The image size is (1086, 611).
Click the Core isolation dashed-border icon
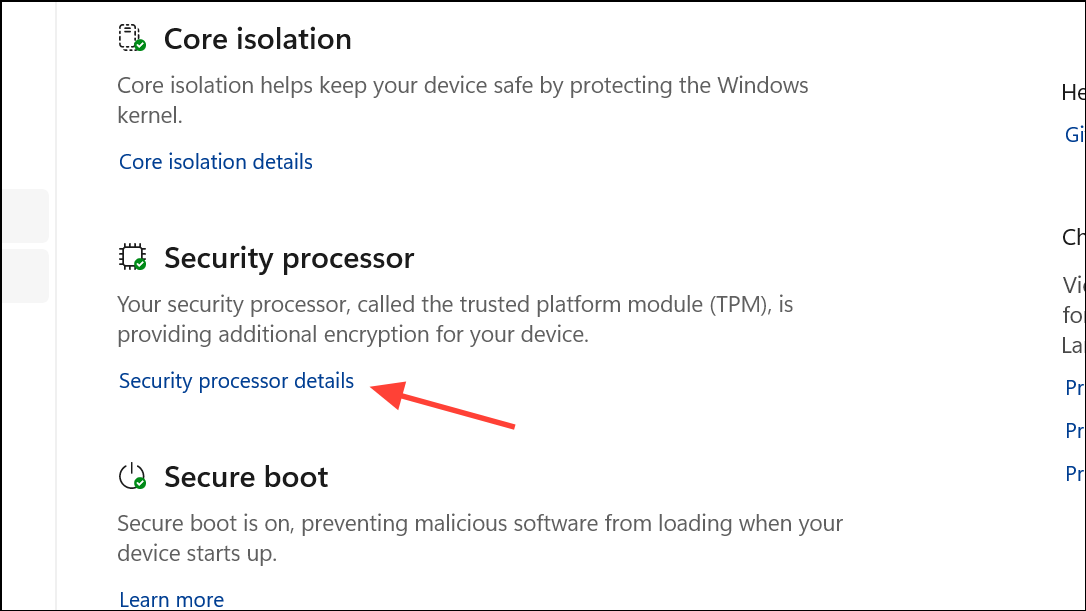point(129,37)
